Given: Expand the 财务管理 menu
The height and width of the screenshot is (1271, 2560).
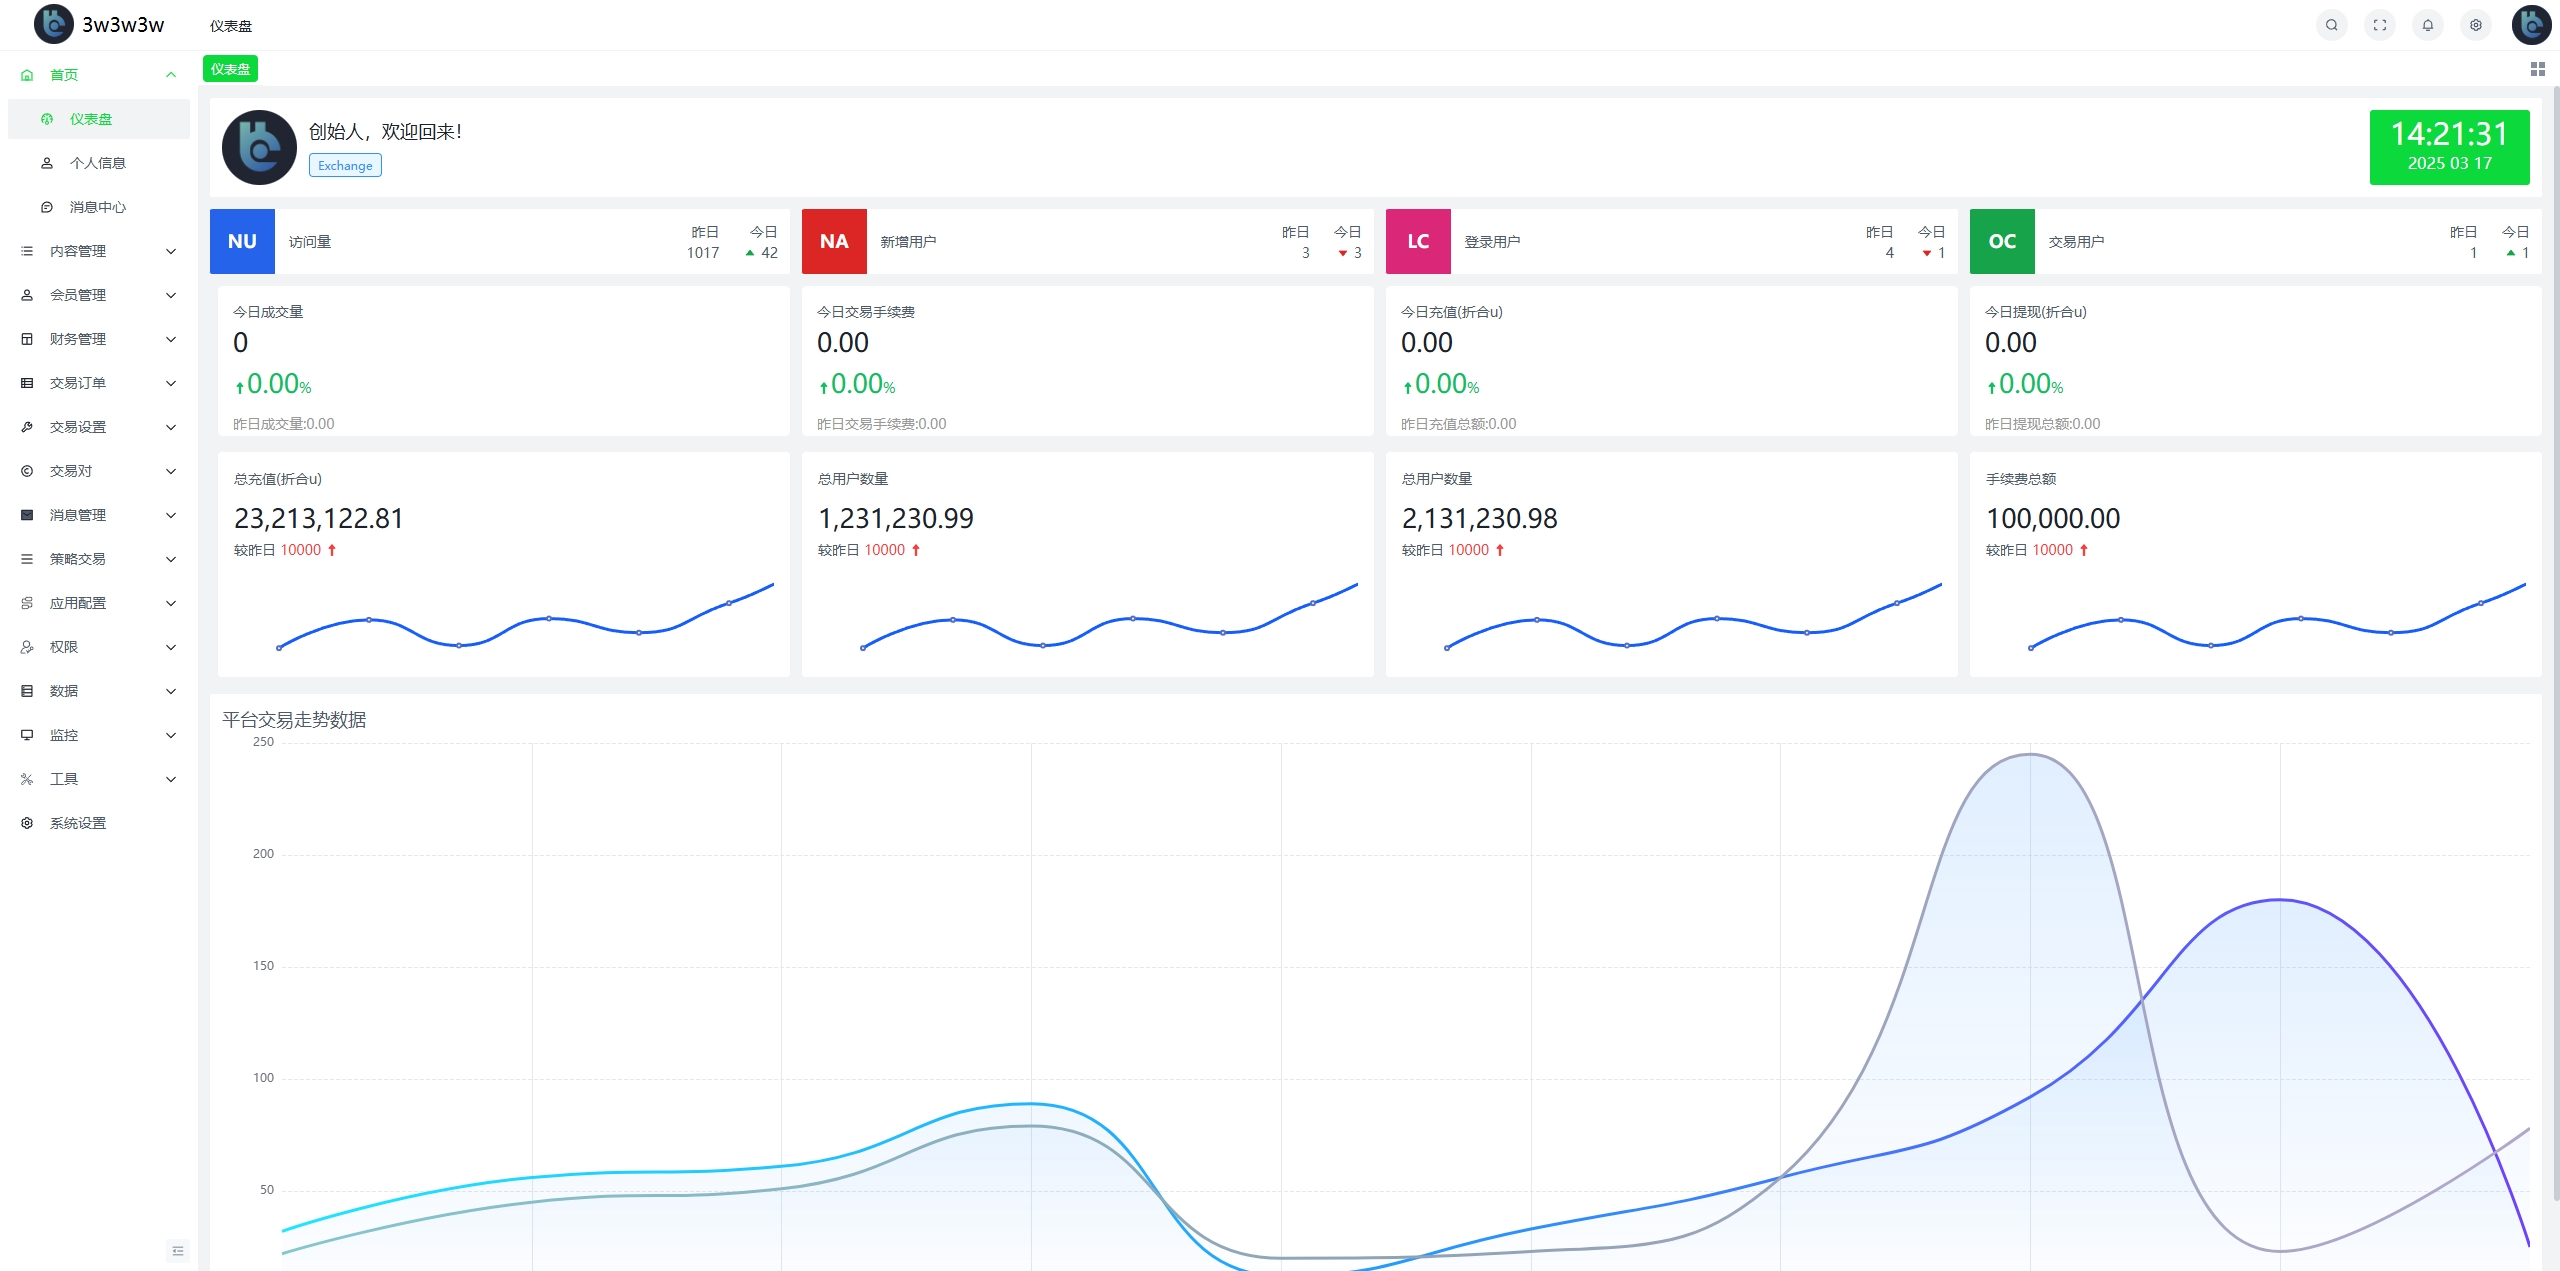Looking at the screenshot, I should (98, 339).
